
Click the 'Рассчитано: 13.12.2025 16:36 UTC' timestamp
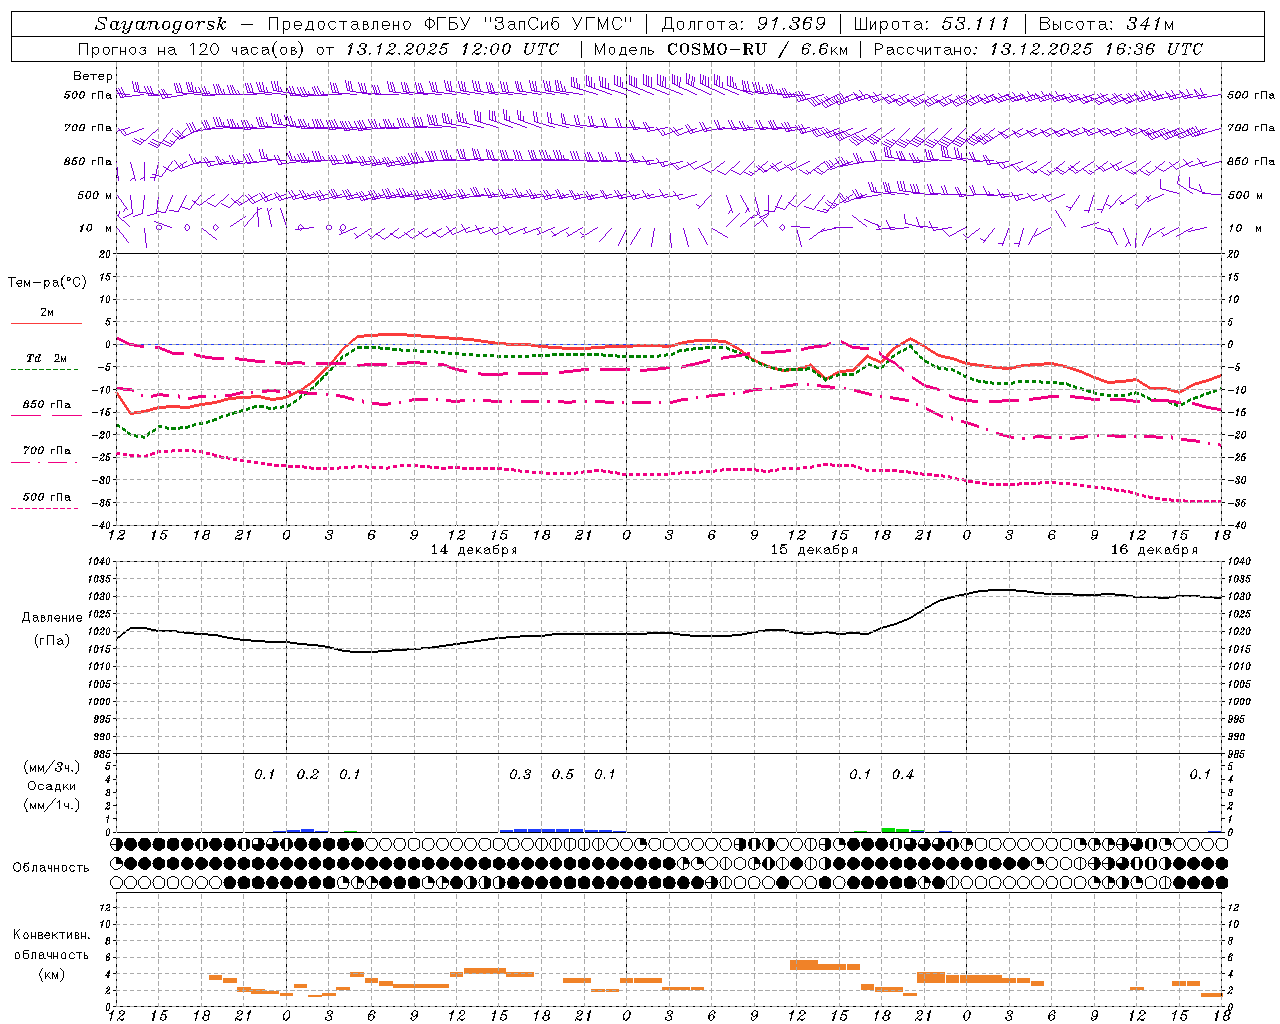coord(1038,49)
